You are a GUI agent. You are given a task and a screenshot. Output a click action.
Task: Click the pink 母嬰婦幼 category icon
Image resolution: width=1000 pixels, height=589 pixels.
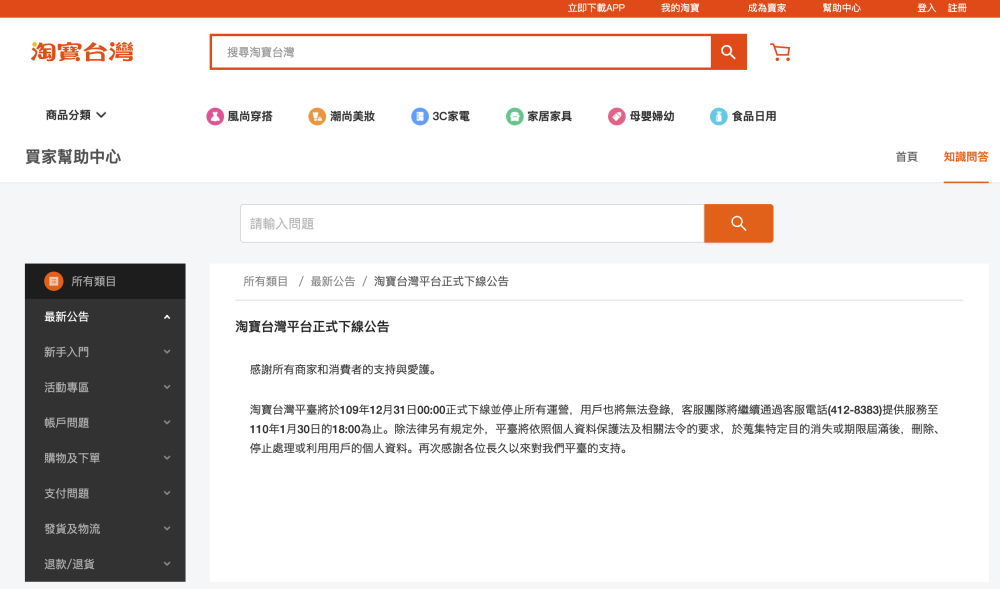pyautogui.click(x=617, y=116)
